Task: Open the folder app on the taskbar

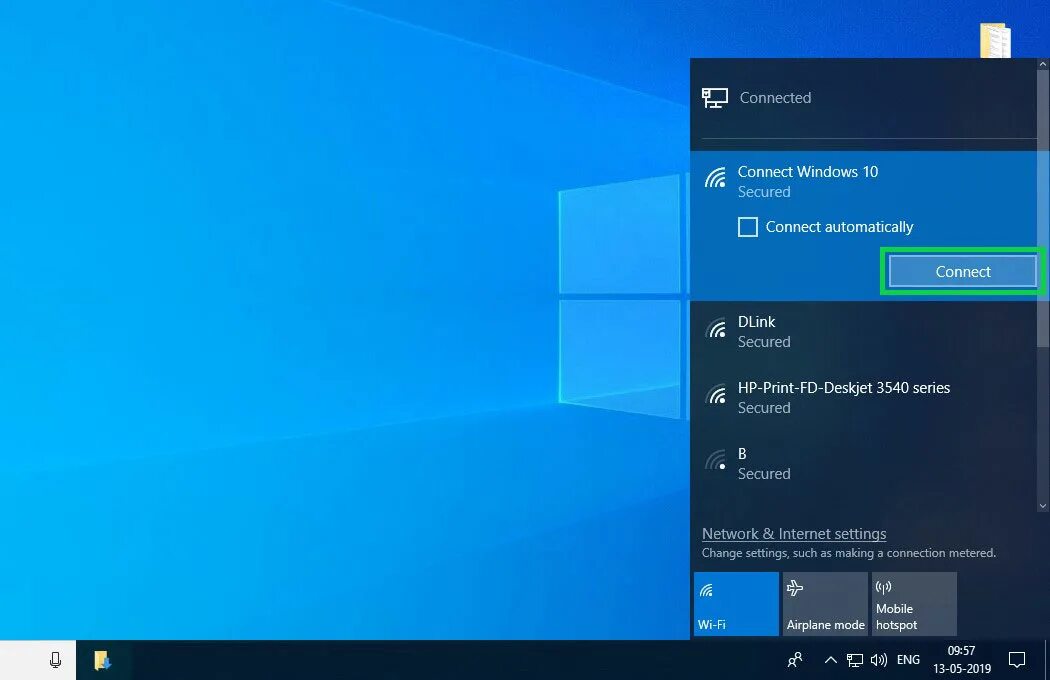Action: point(102,660)
